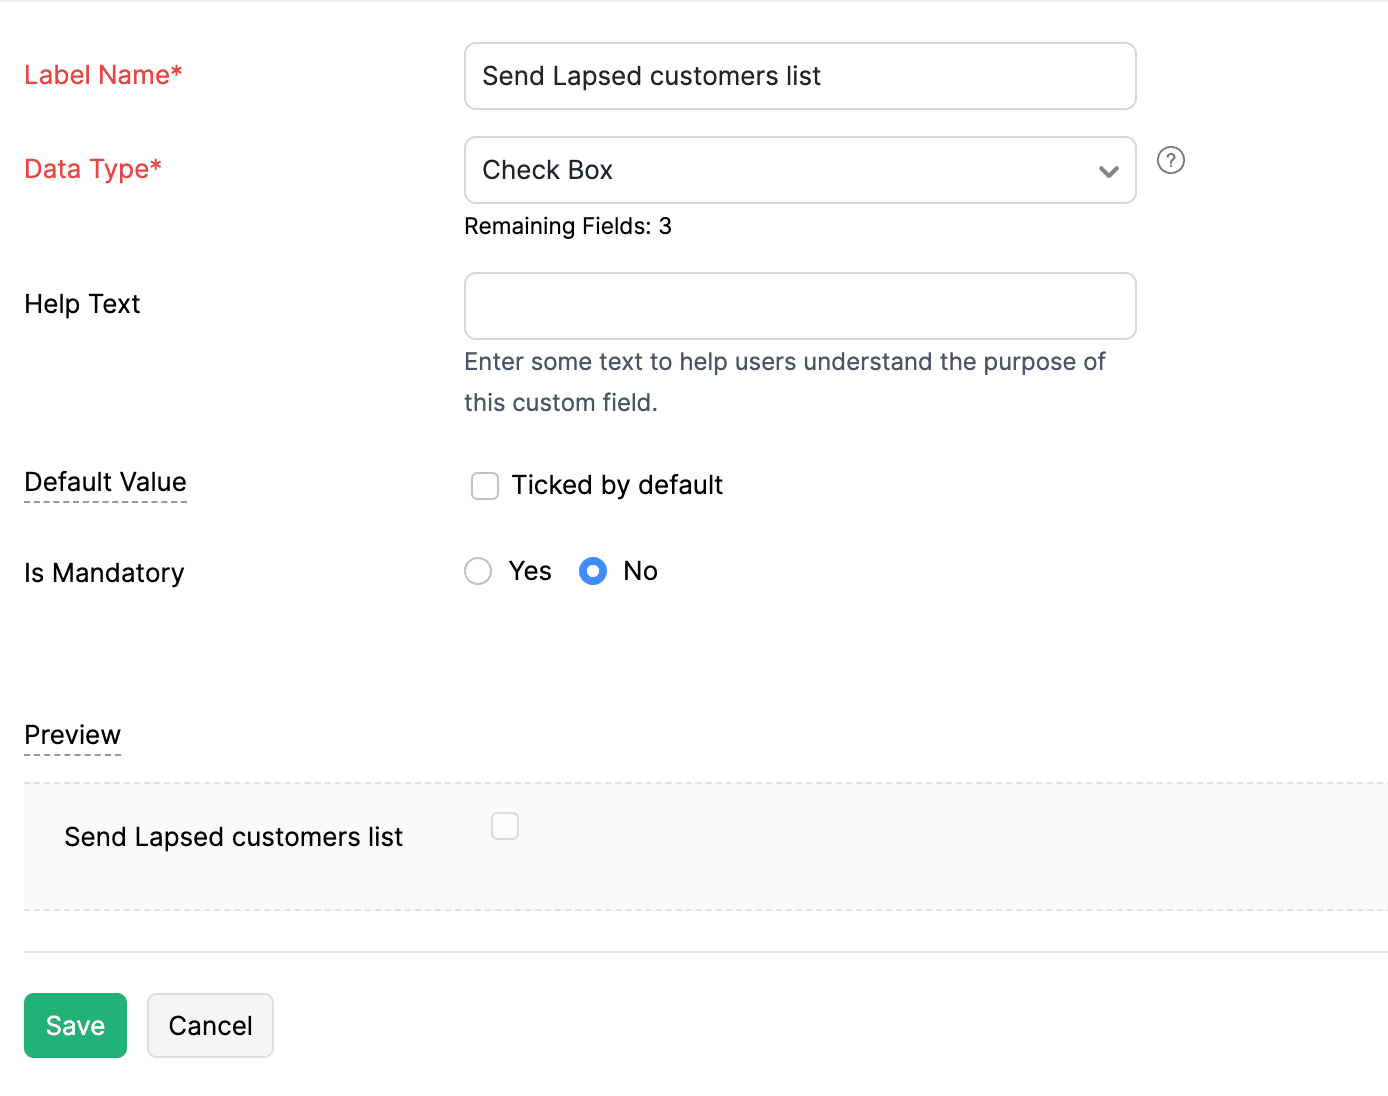The image size is (1388, 1096).
Task: Click 'Send Lapsed customers list' preview label
Action: coord(233,837)
